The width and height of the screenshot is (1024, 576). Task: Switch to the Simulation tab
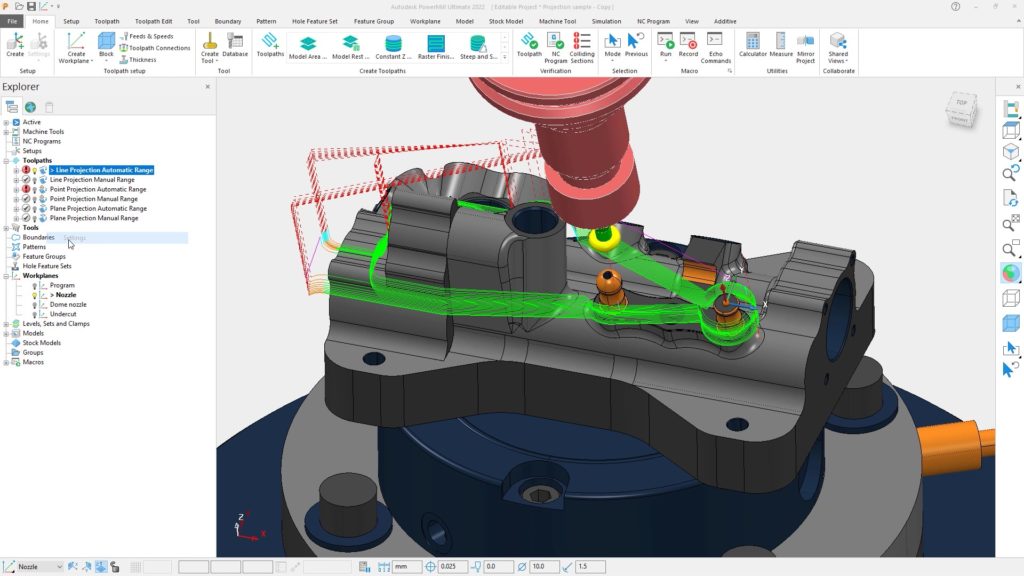pyautogui.click(x=606, y=21)
